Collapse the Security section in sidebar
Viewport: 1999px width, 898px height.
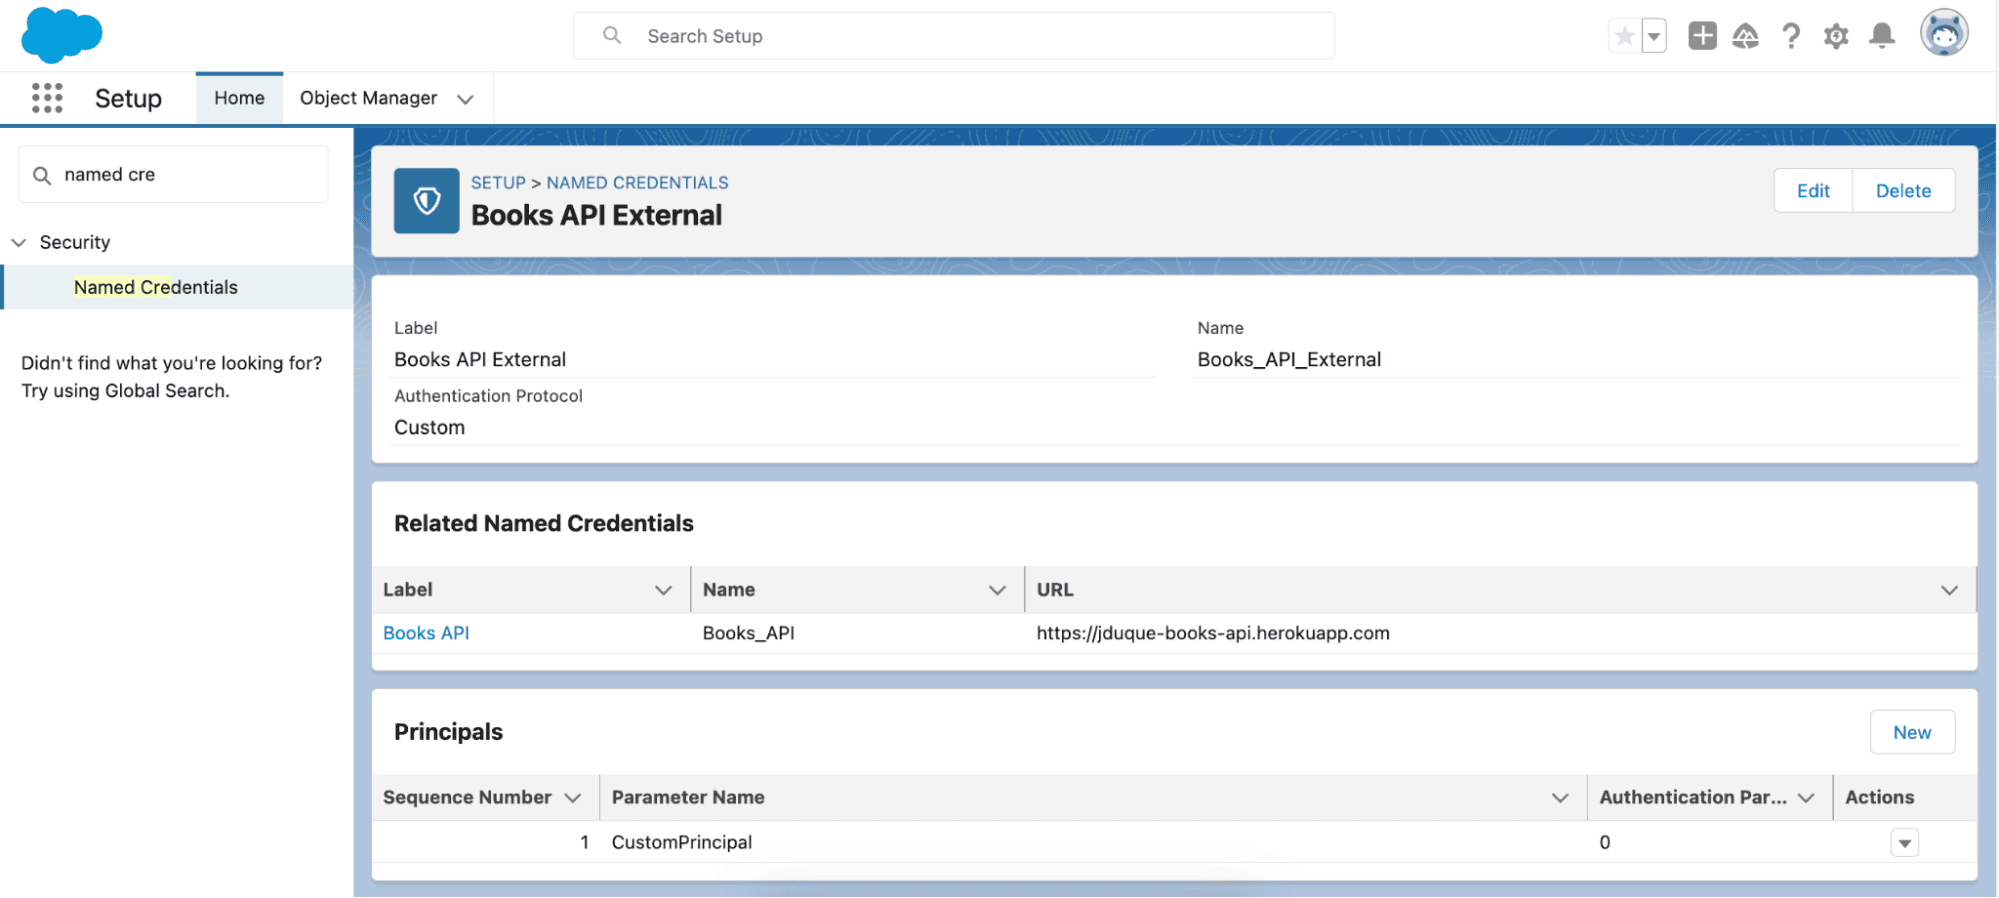tap(18, 243)
